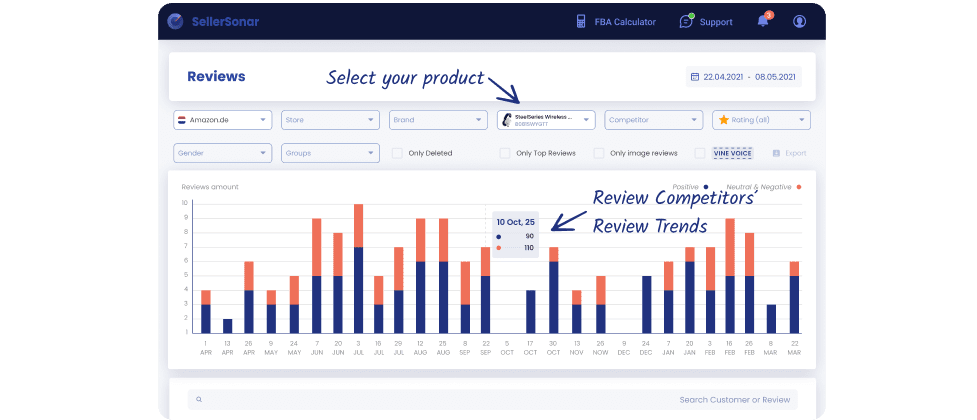The image size is (977, 420).
Task: Click the search magnifier icon
Action: click(198, 400)
